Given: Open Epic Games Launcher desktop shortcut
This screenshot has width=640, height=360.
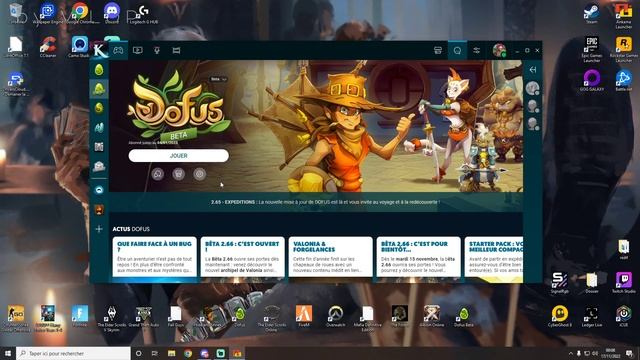Looking at the screenshot, I should pyautogui.click(x=591, y=49).
